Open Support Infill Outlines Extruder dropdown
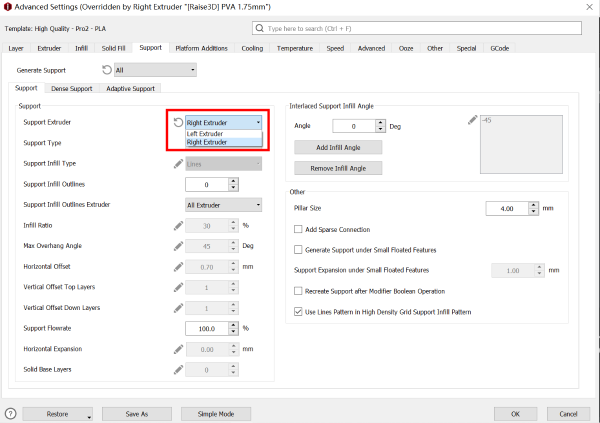600x423 pixels. click(x=224, y=205)
